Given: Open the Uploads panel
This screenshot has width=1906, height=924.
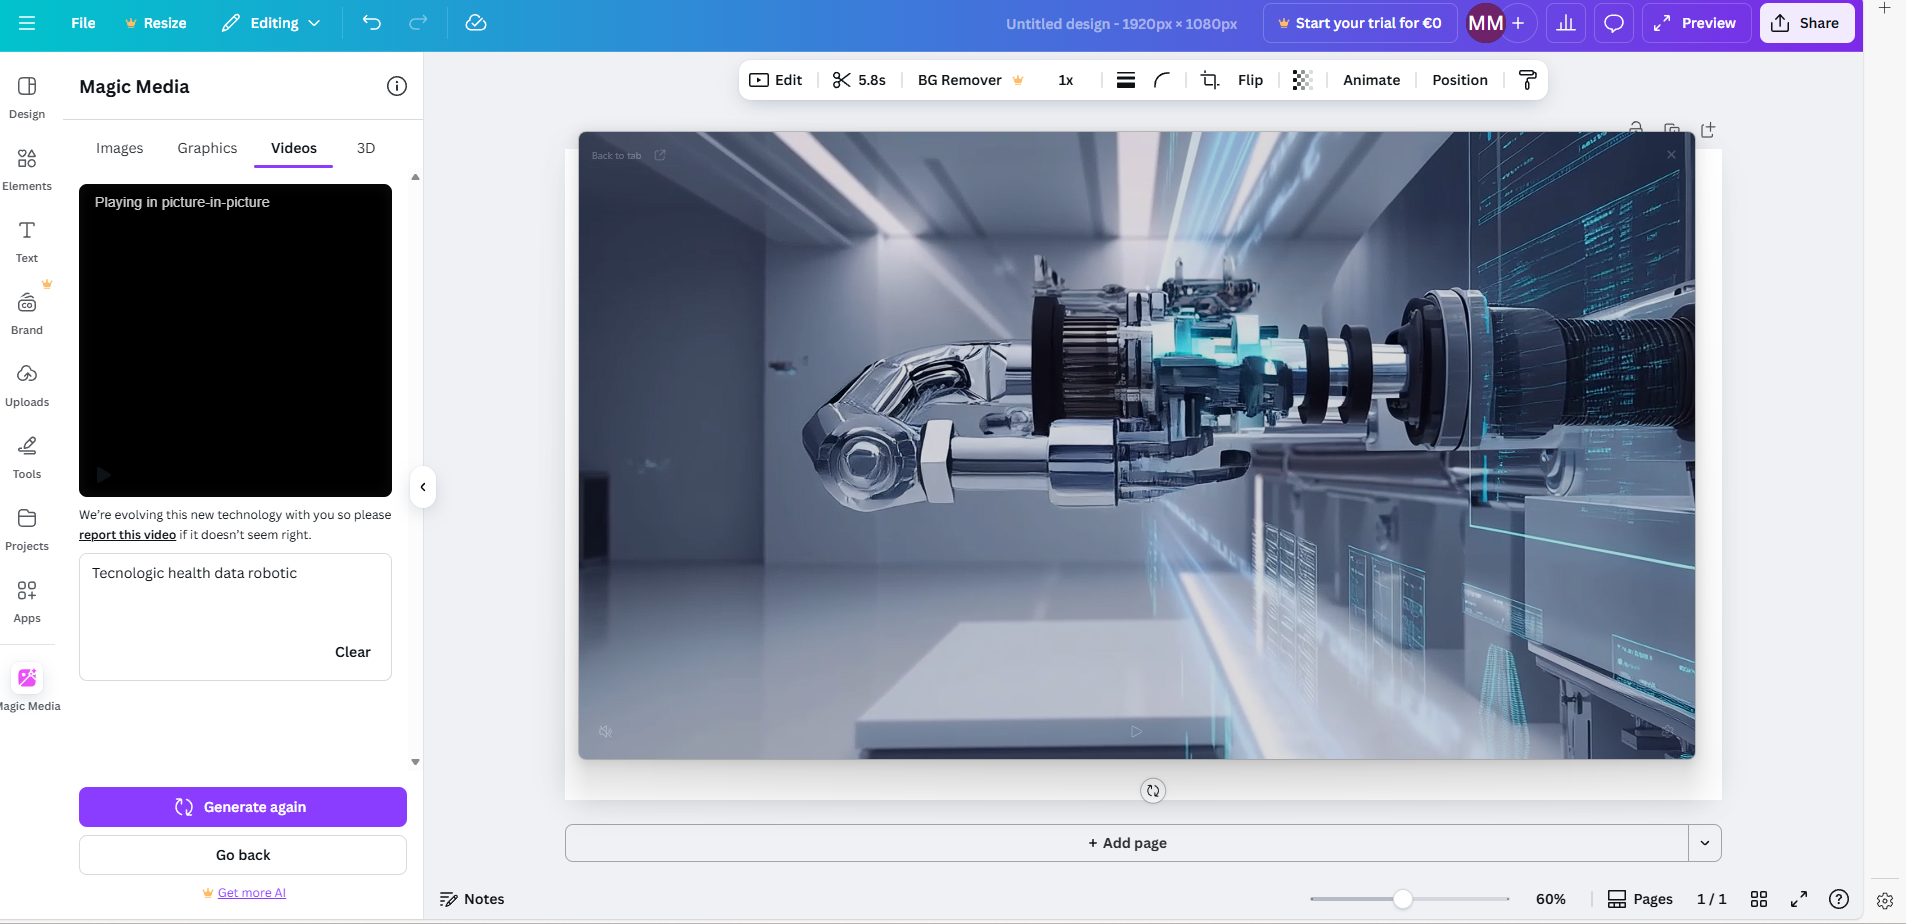Looking at the screenshot, I should click(x=27, y=385).
